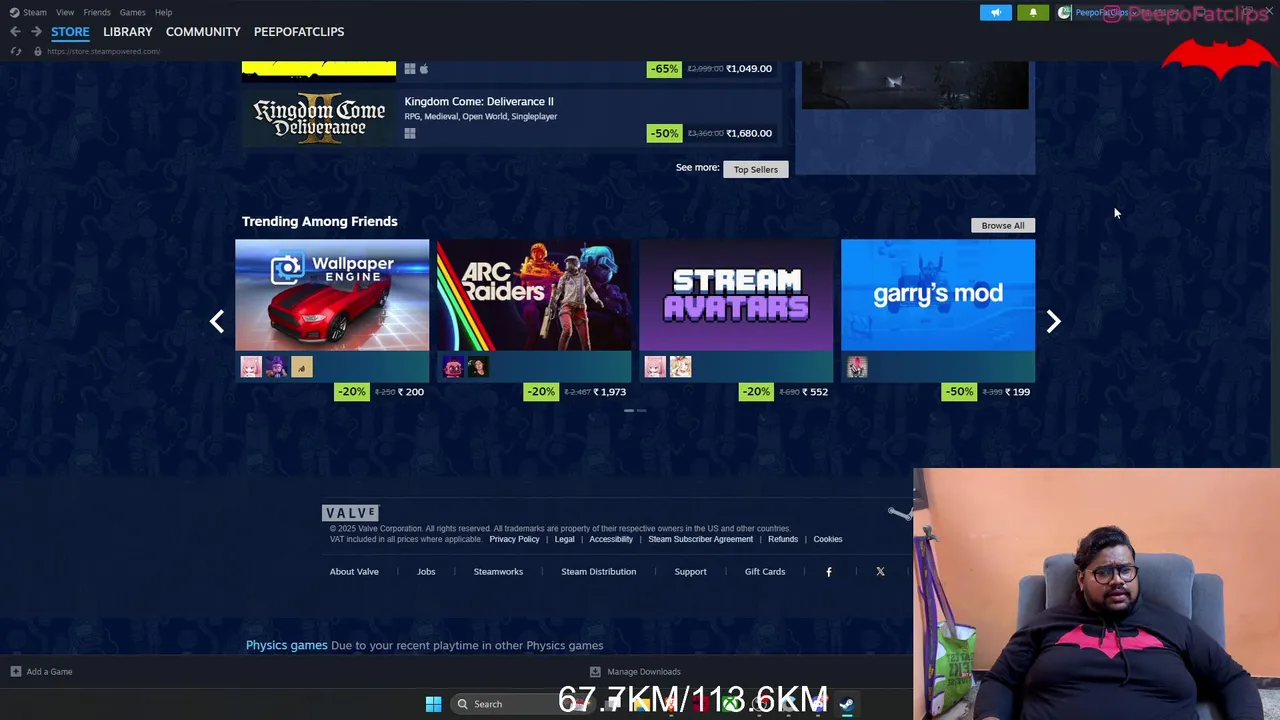This screenshot has width=1280, height=720.
Task: Click the -50% ₹1,680.00 price for Kingdom Come
Action: tap(711, 133)
